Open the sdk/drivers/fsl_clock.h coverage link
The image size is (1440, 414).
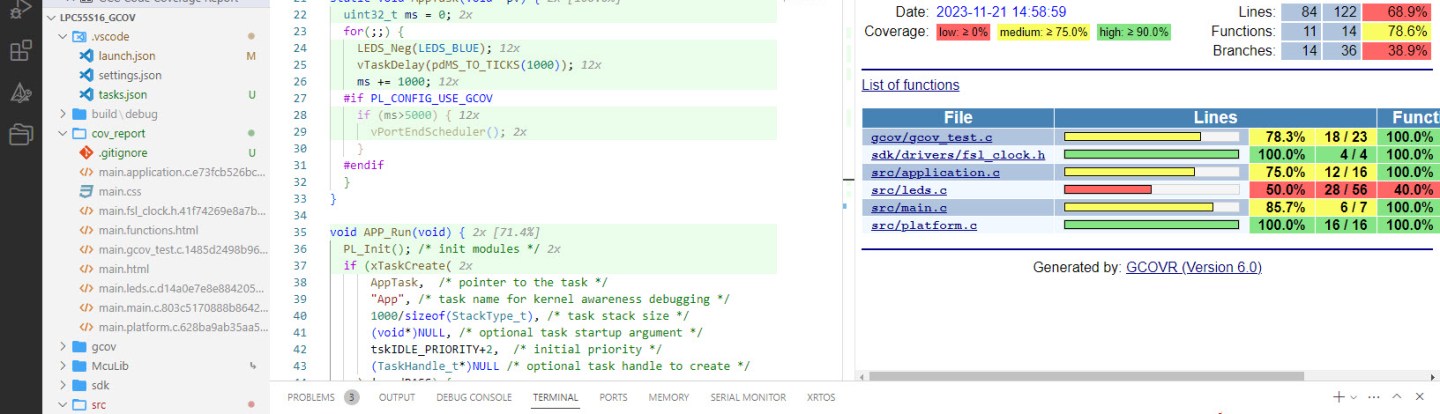pyautogui.click(x=958, y=154)
